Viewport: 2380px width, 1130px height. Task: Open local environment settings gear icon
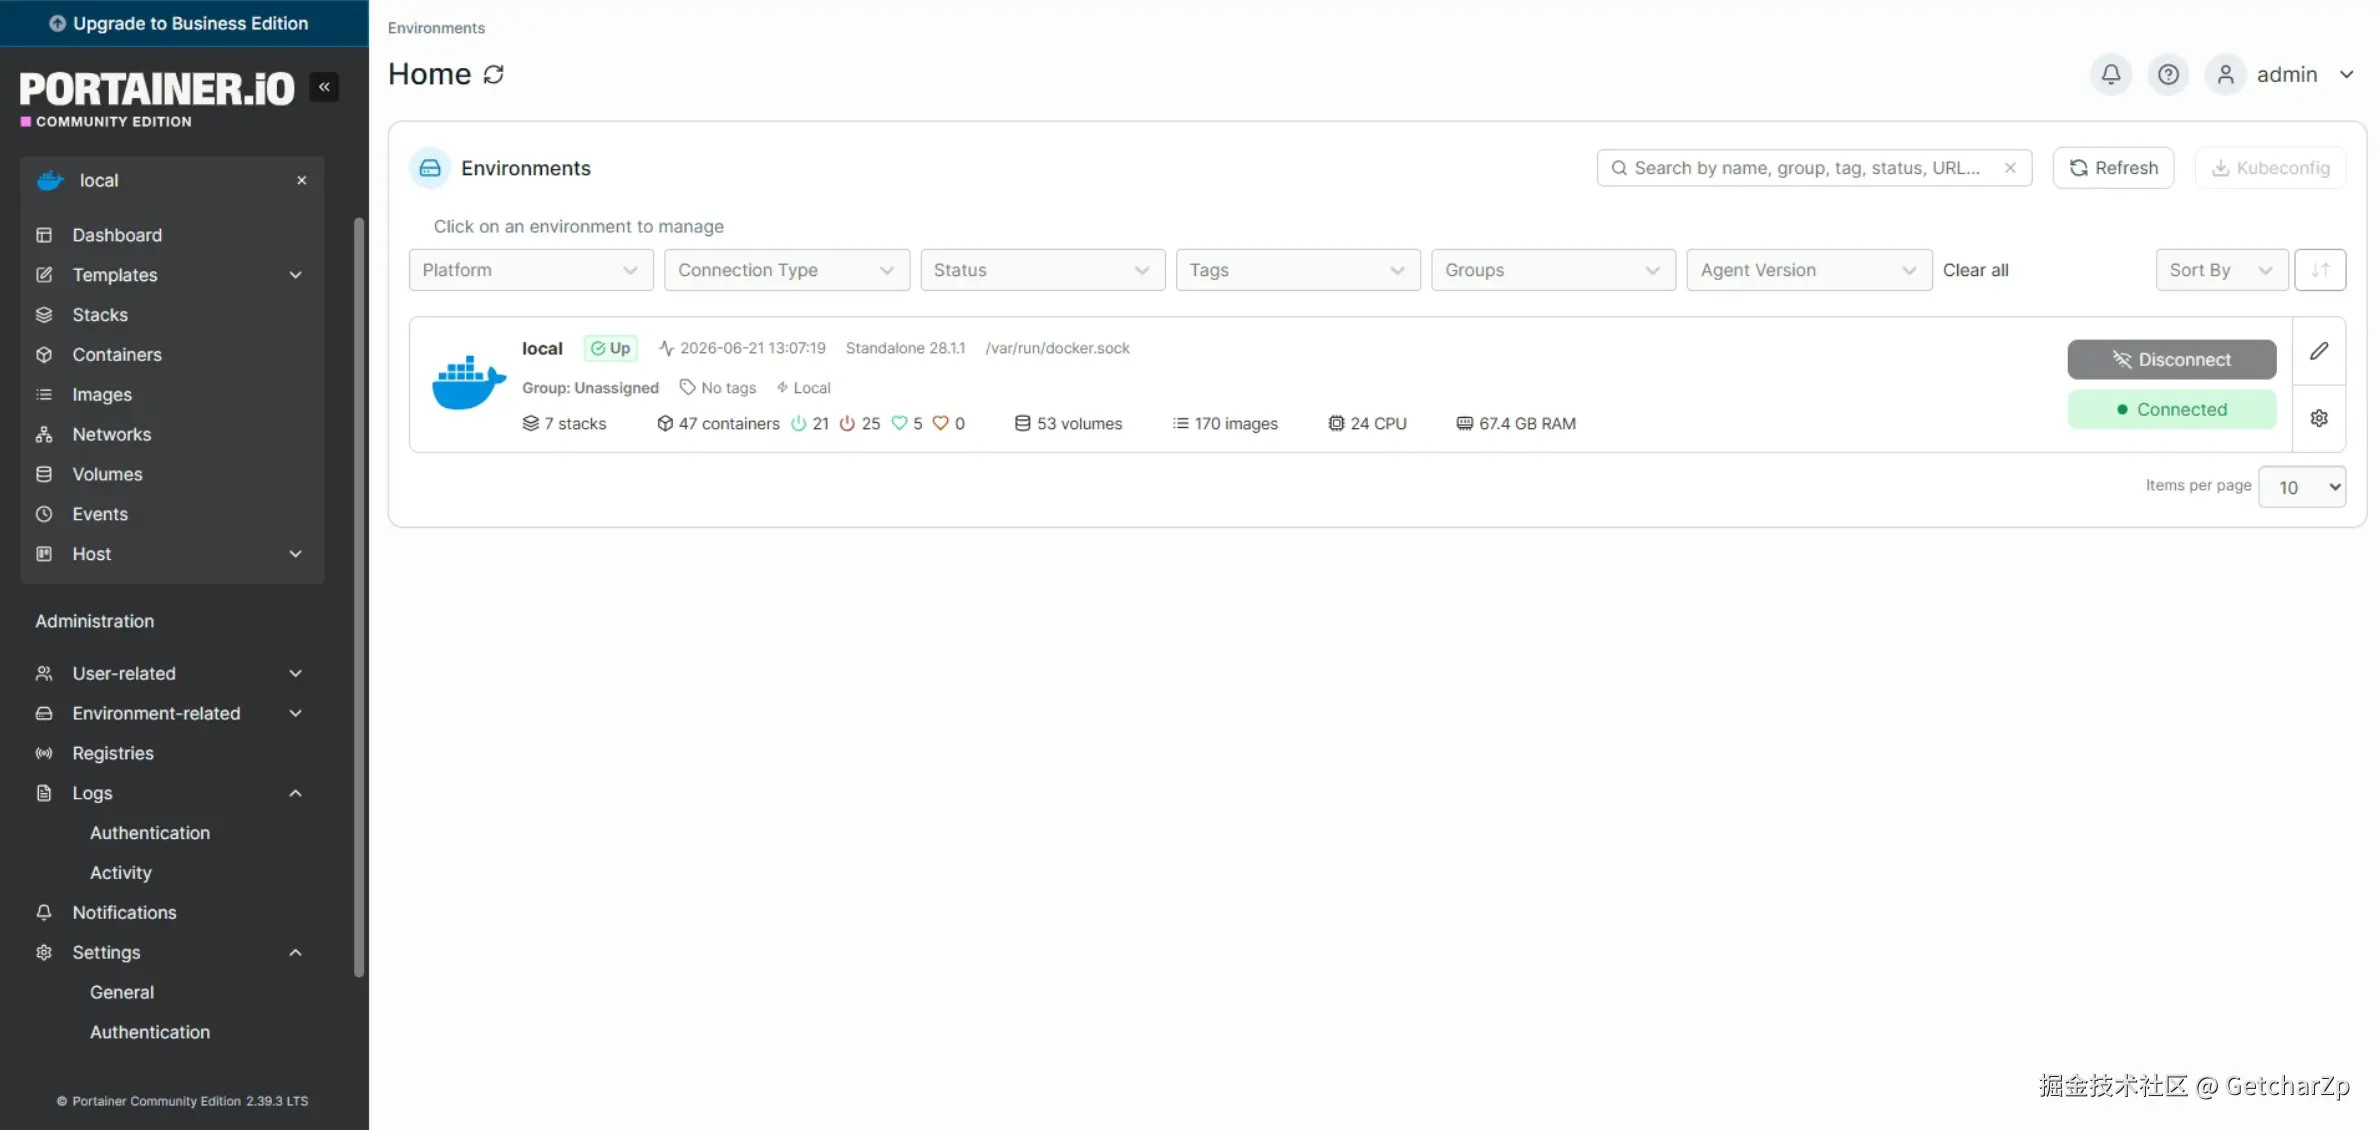point(2319,418)
